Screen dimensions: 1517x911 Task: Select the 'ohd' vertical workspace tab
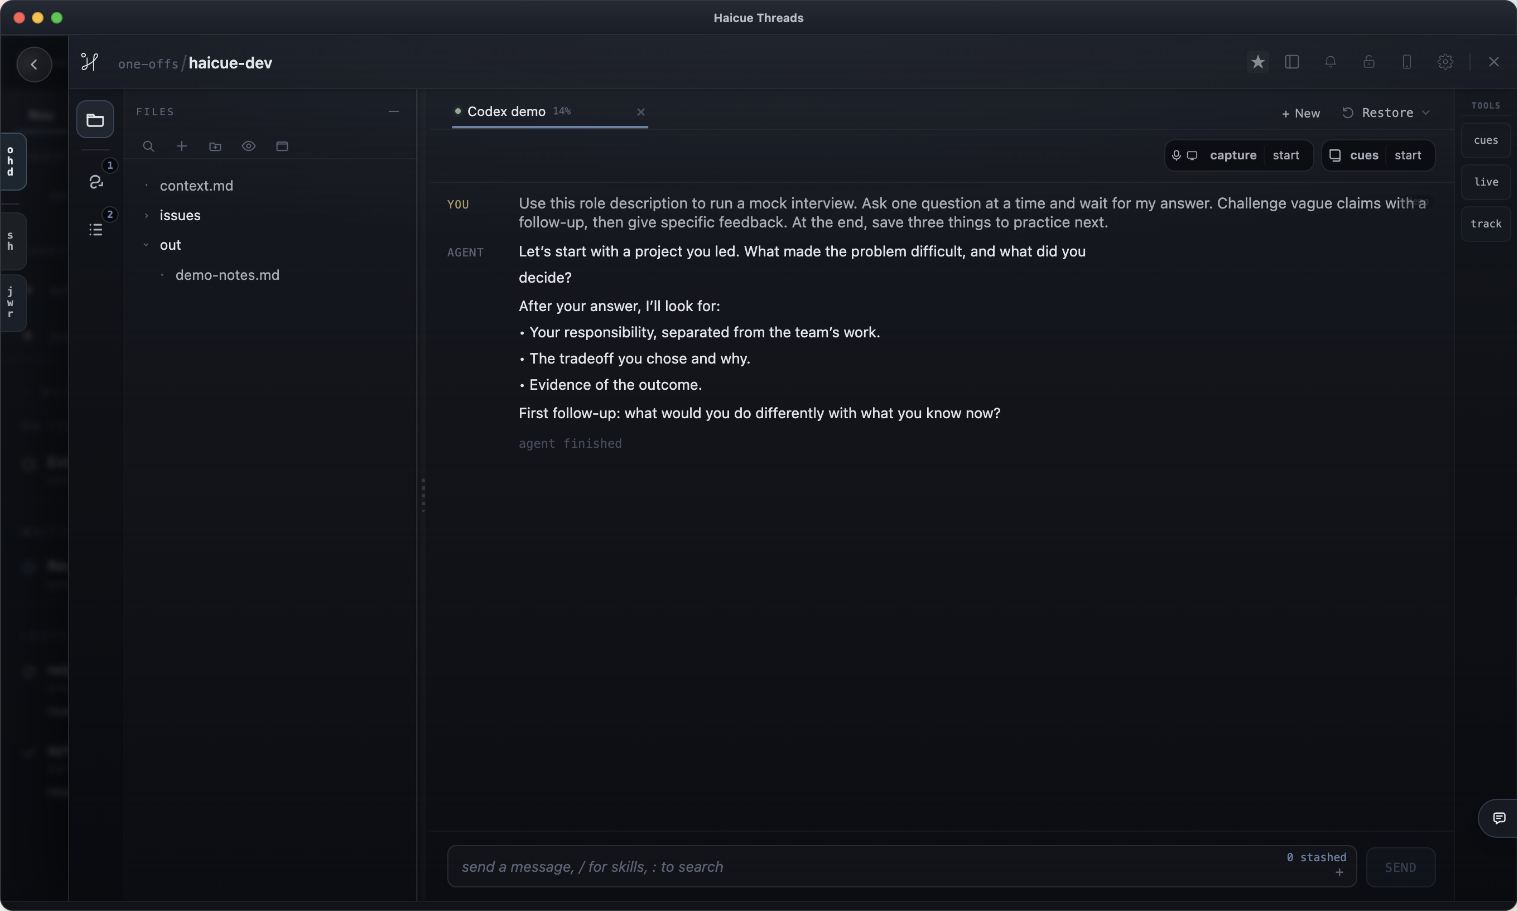(x=12, y=161)
